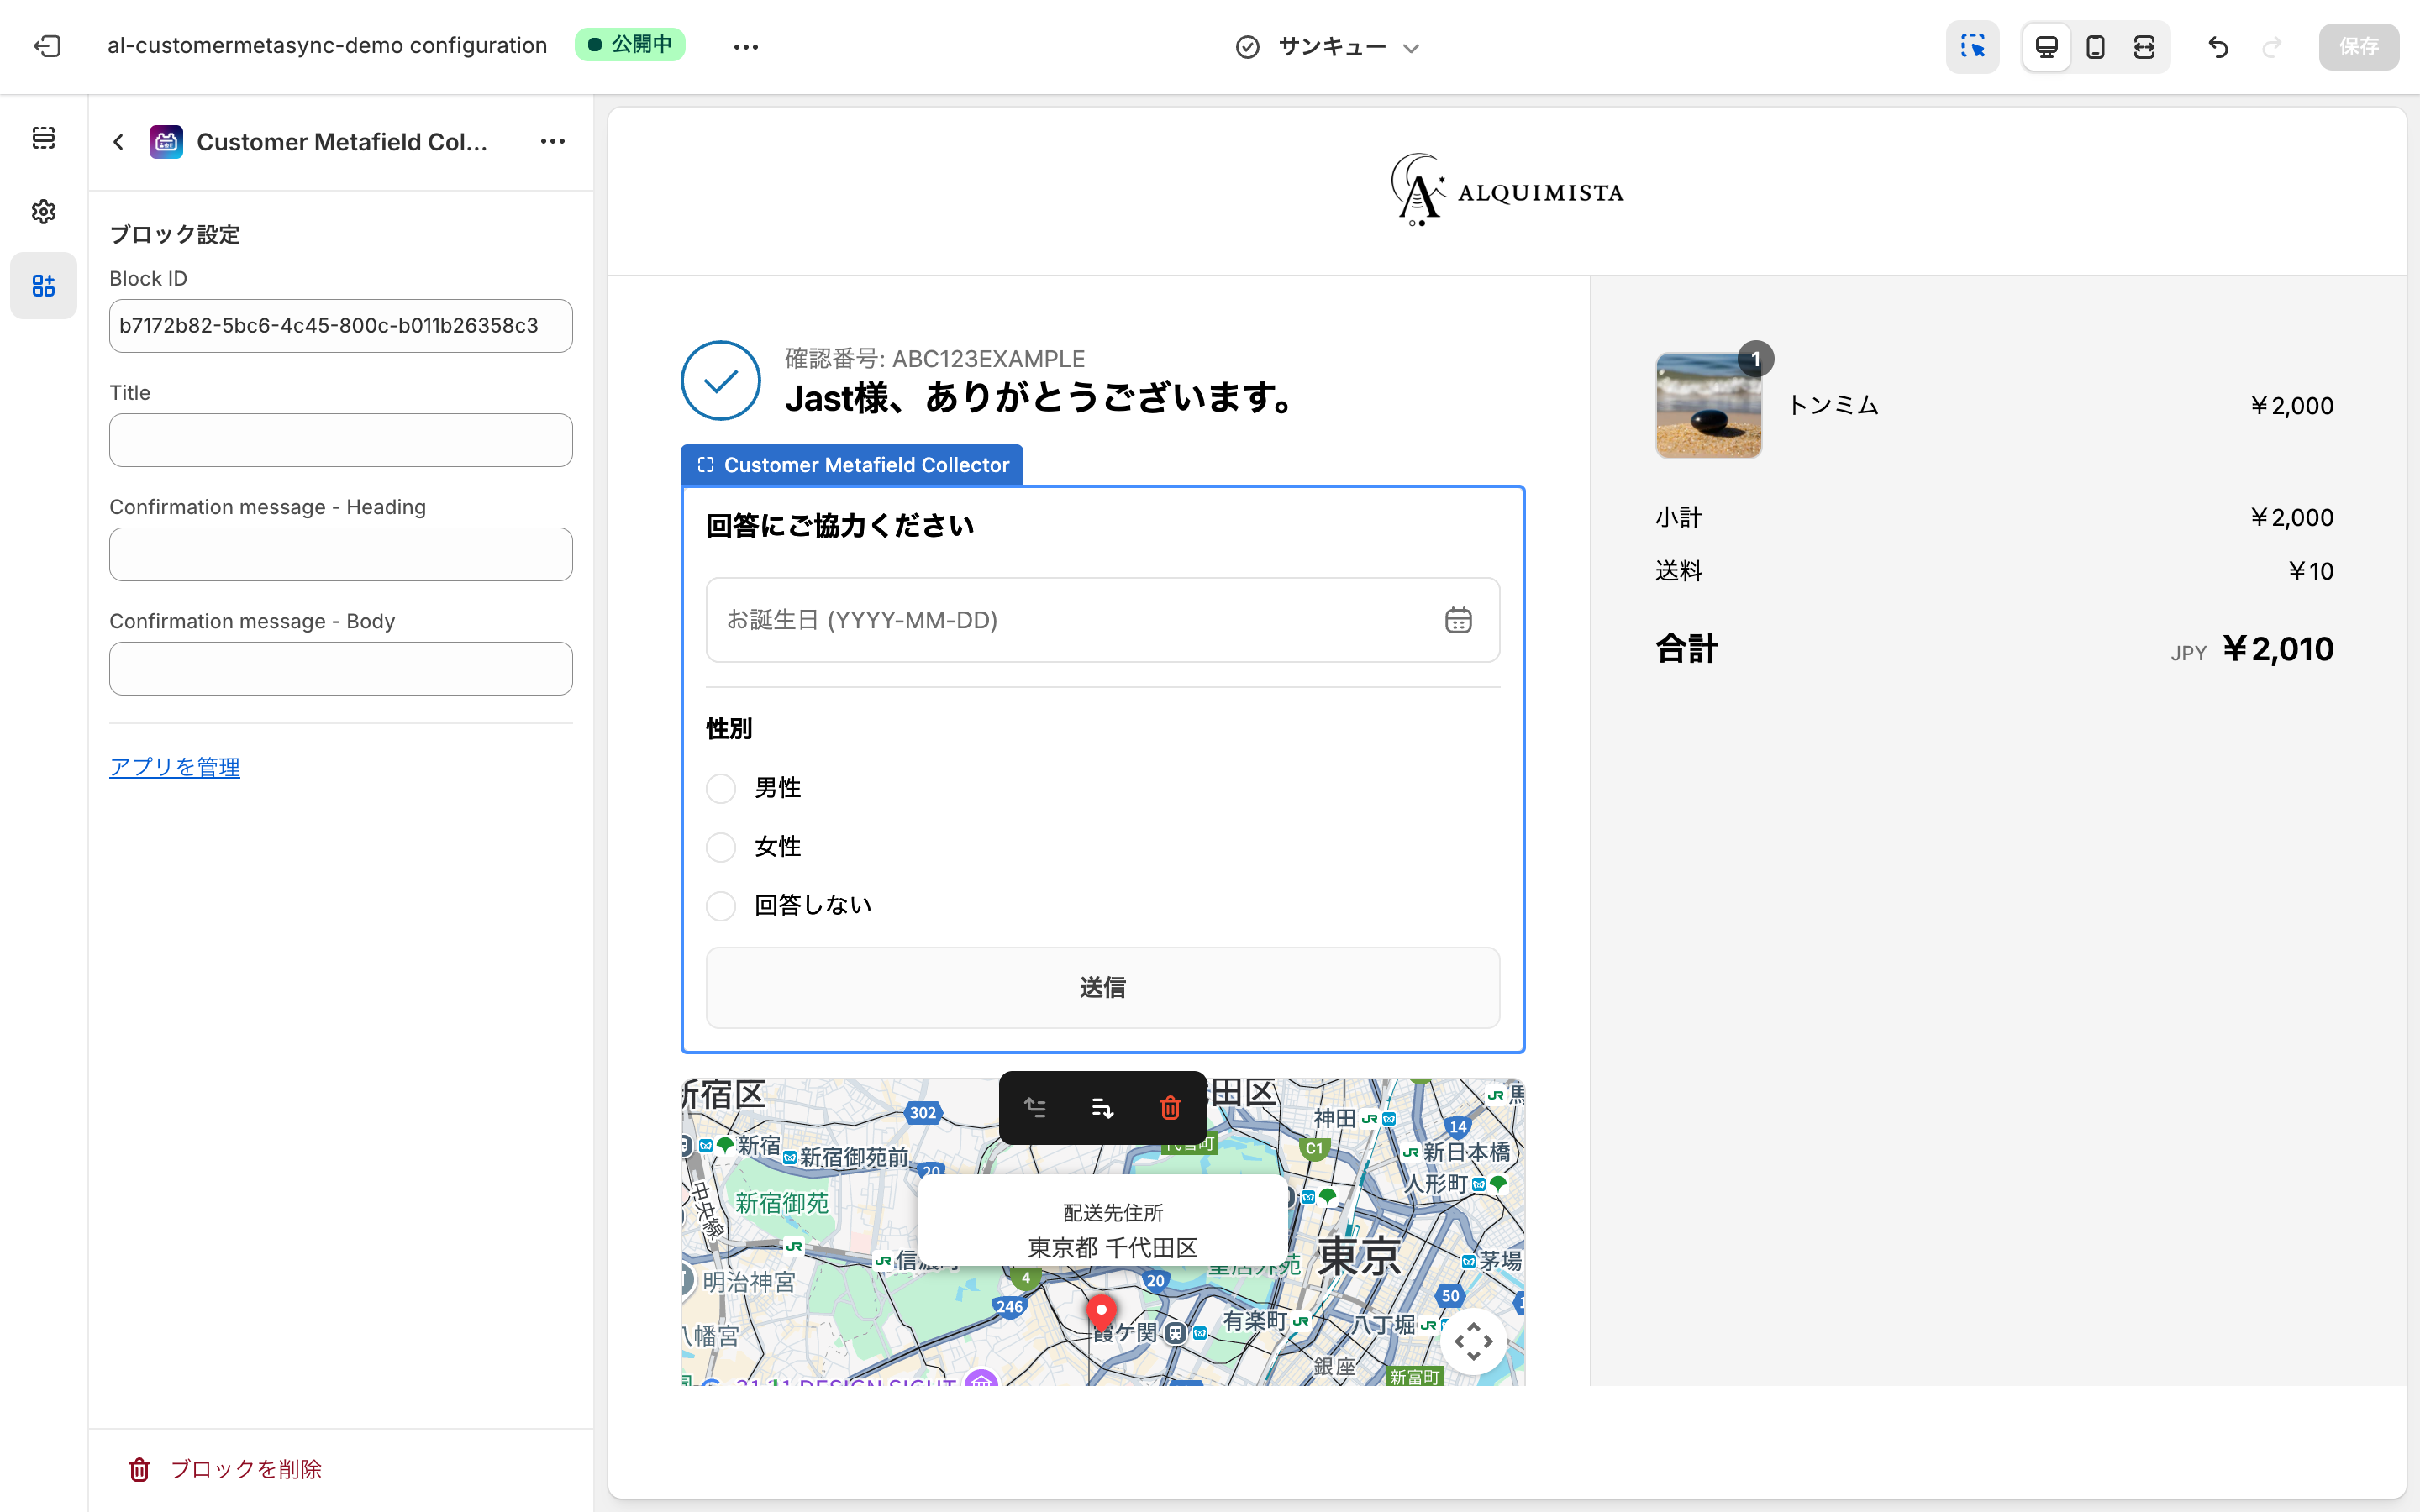The image size is (2420, 1512).
Task: Click the 小計 subtotal label
Action: tap(1678, 517)
